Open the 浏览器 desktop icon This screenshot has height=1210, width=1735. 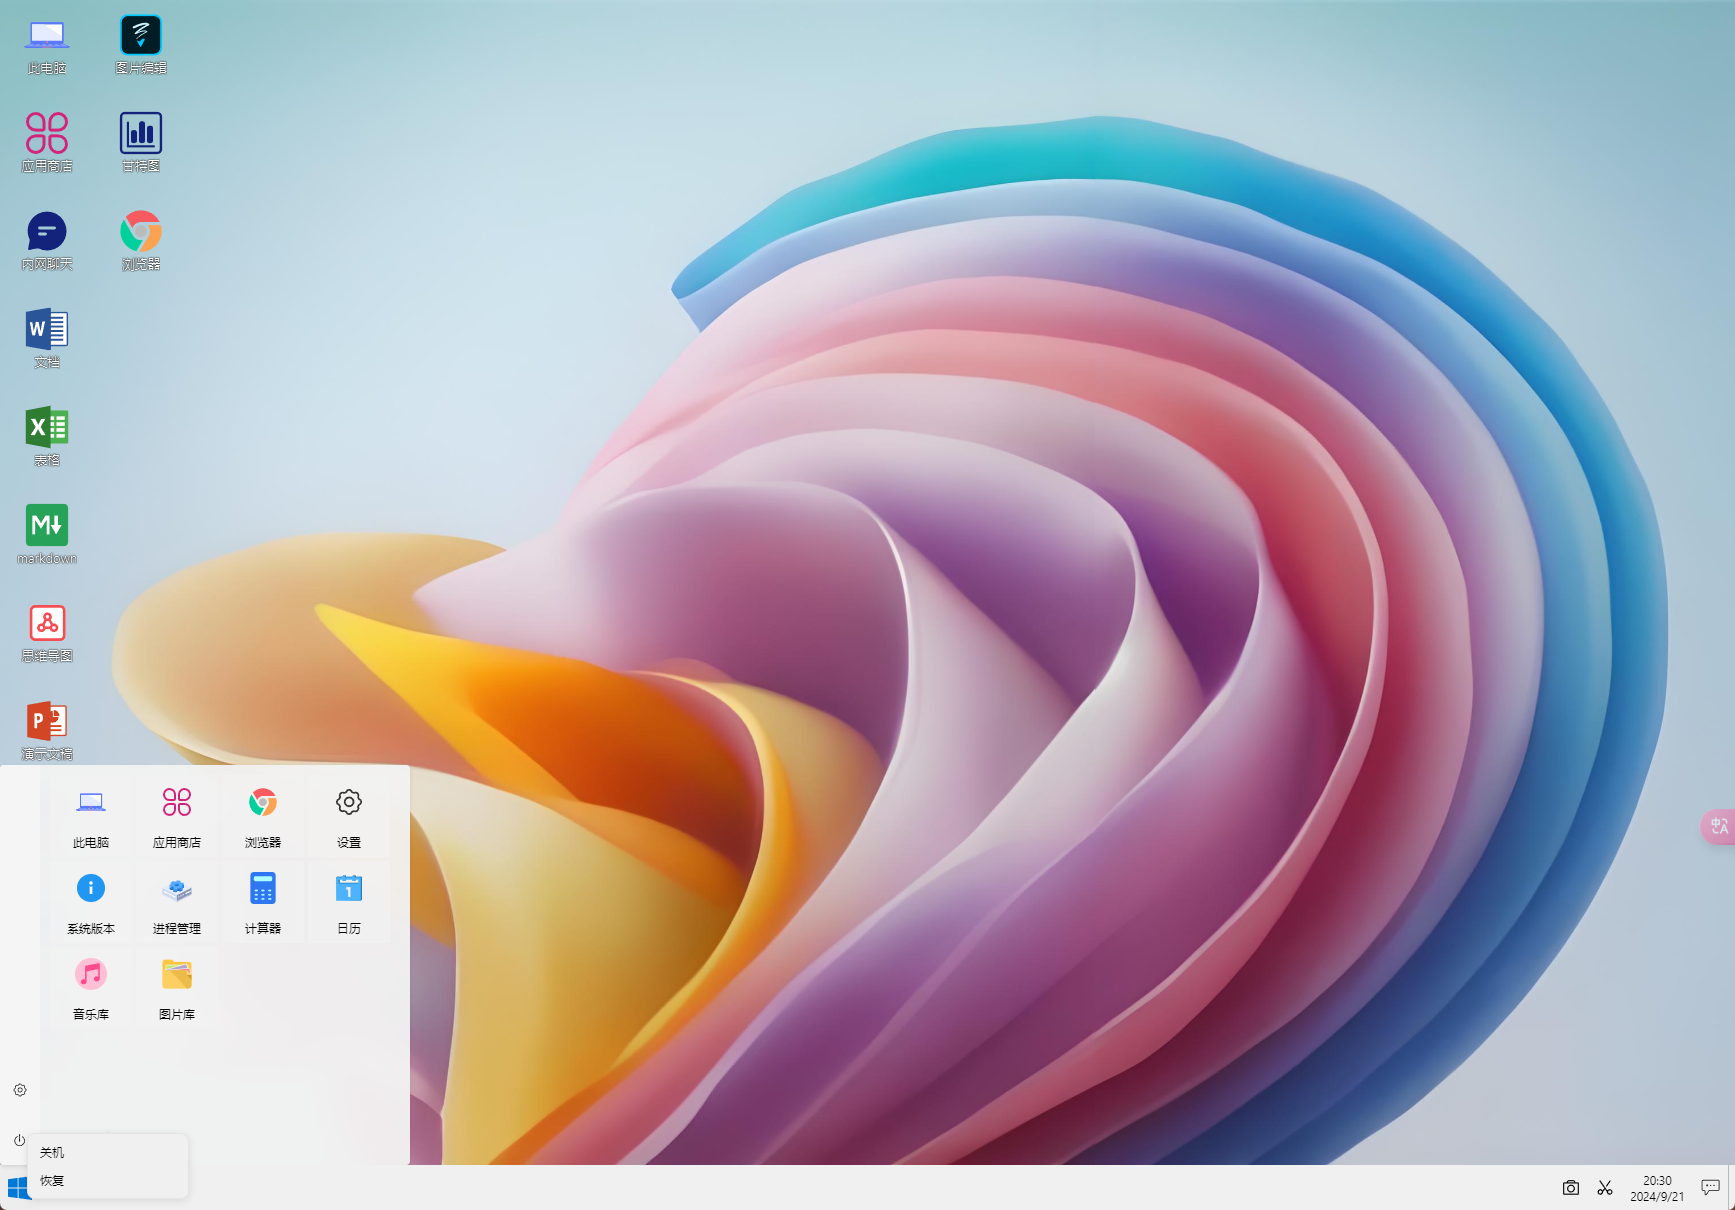(x=141, y=242)
